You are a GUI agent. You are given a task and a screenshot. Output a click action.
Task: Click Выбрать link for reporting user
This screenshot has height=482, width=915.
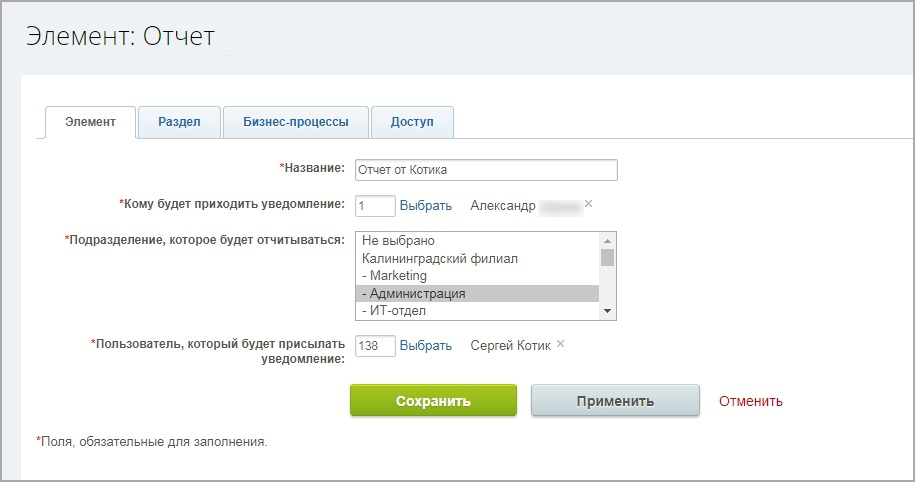tap(426, 345)
